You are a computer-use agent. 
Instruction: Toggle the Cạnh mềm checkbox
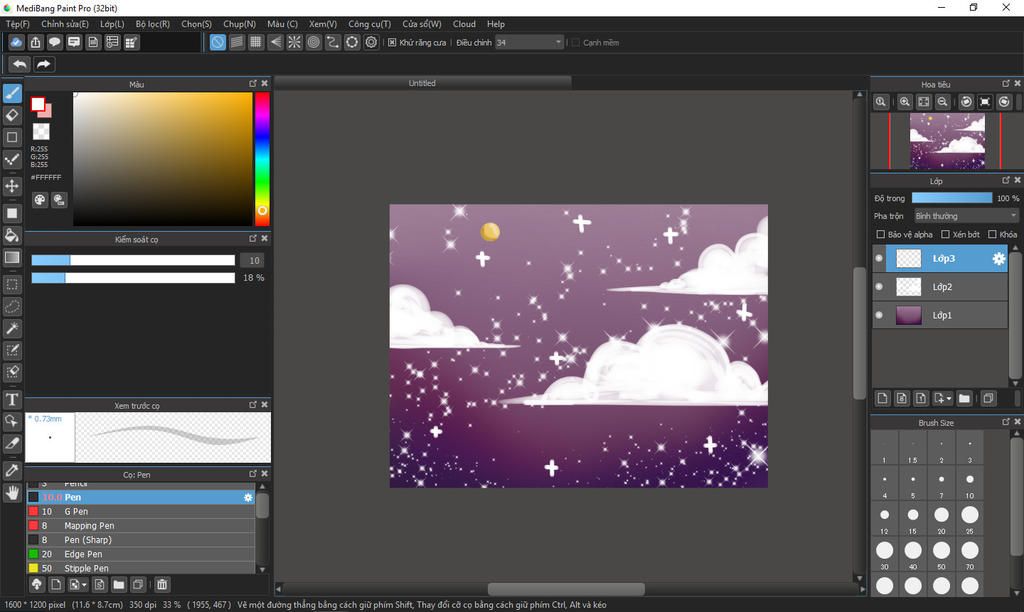575,42
